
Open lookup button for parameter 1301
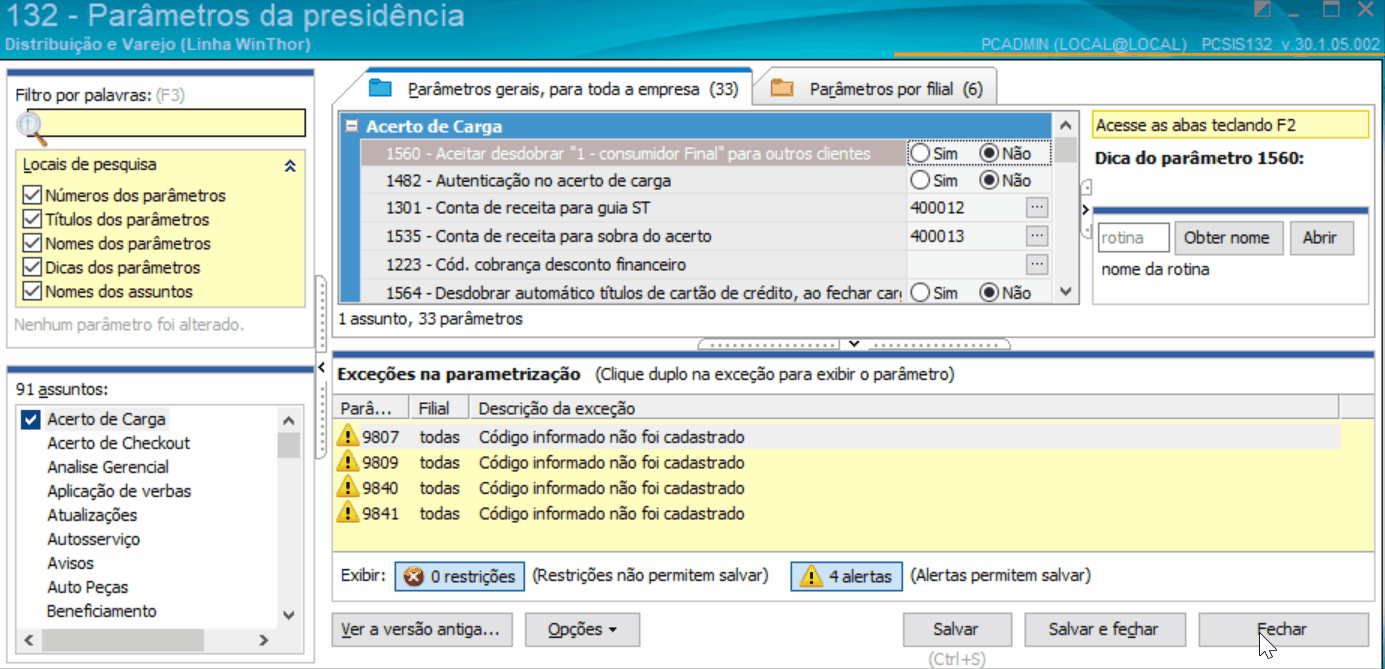pyautogui.click(x=1037, y=208)
